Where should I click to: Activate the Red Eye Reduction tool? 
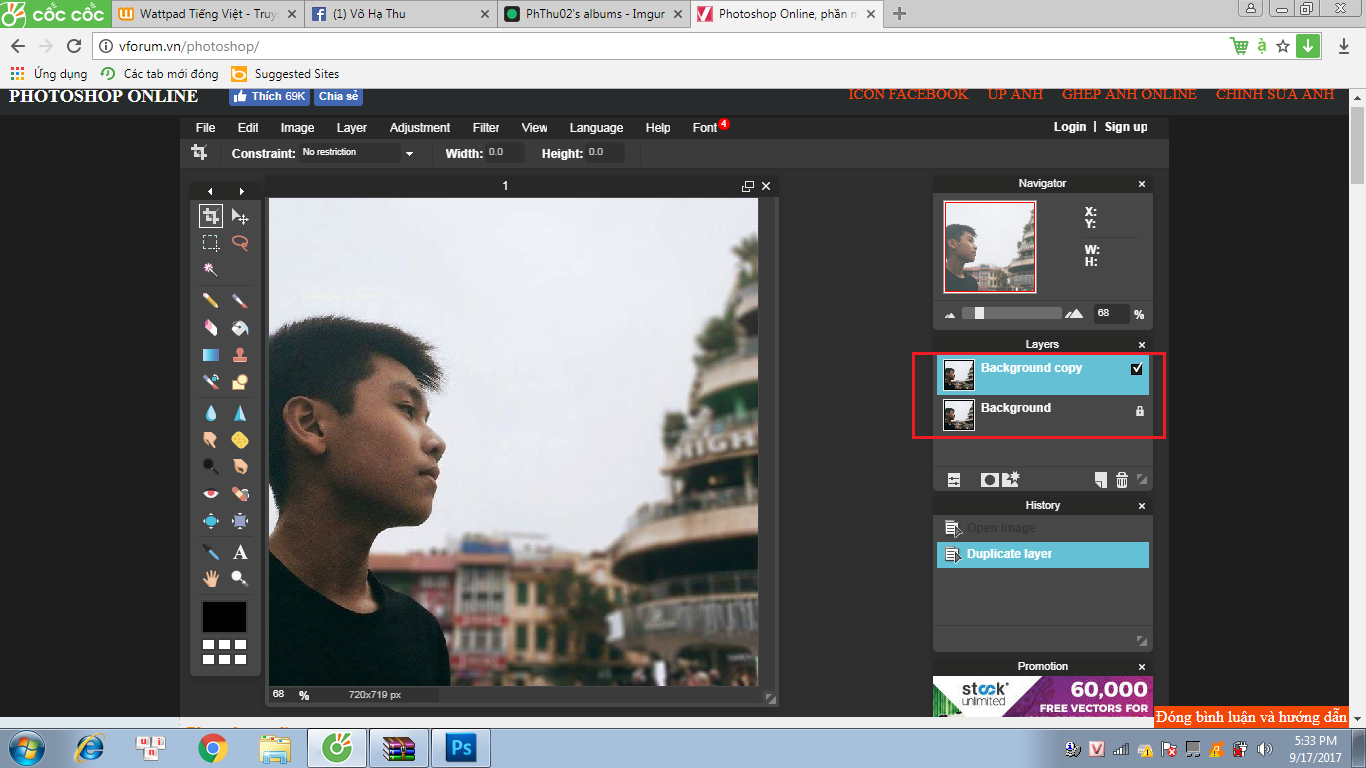click(210, 493)
